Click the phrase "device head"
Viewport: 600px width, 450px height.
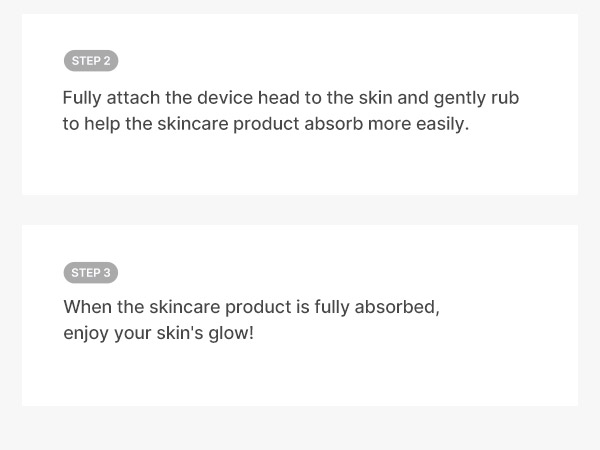pos(254,98)
